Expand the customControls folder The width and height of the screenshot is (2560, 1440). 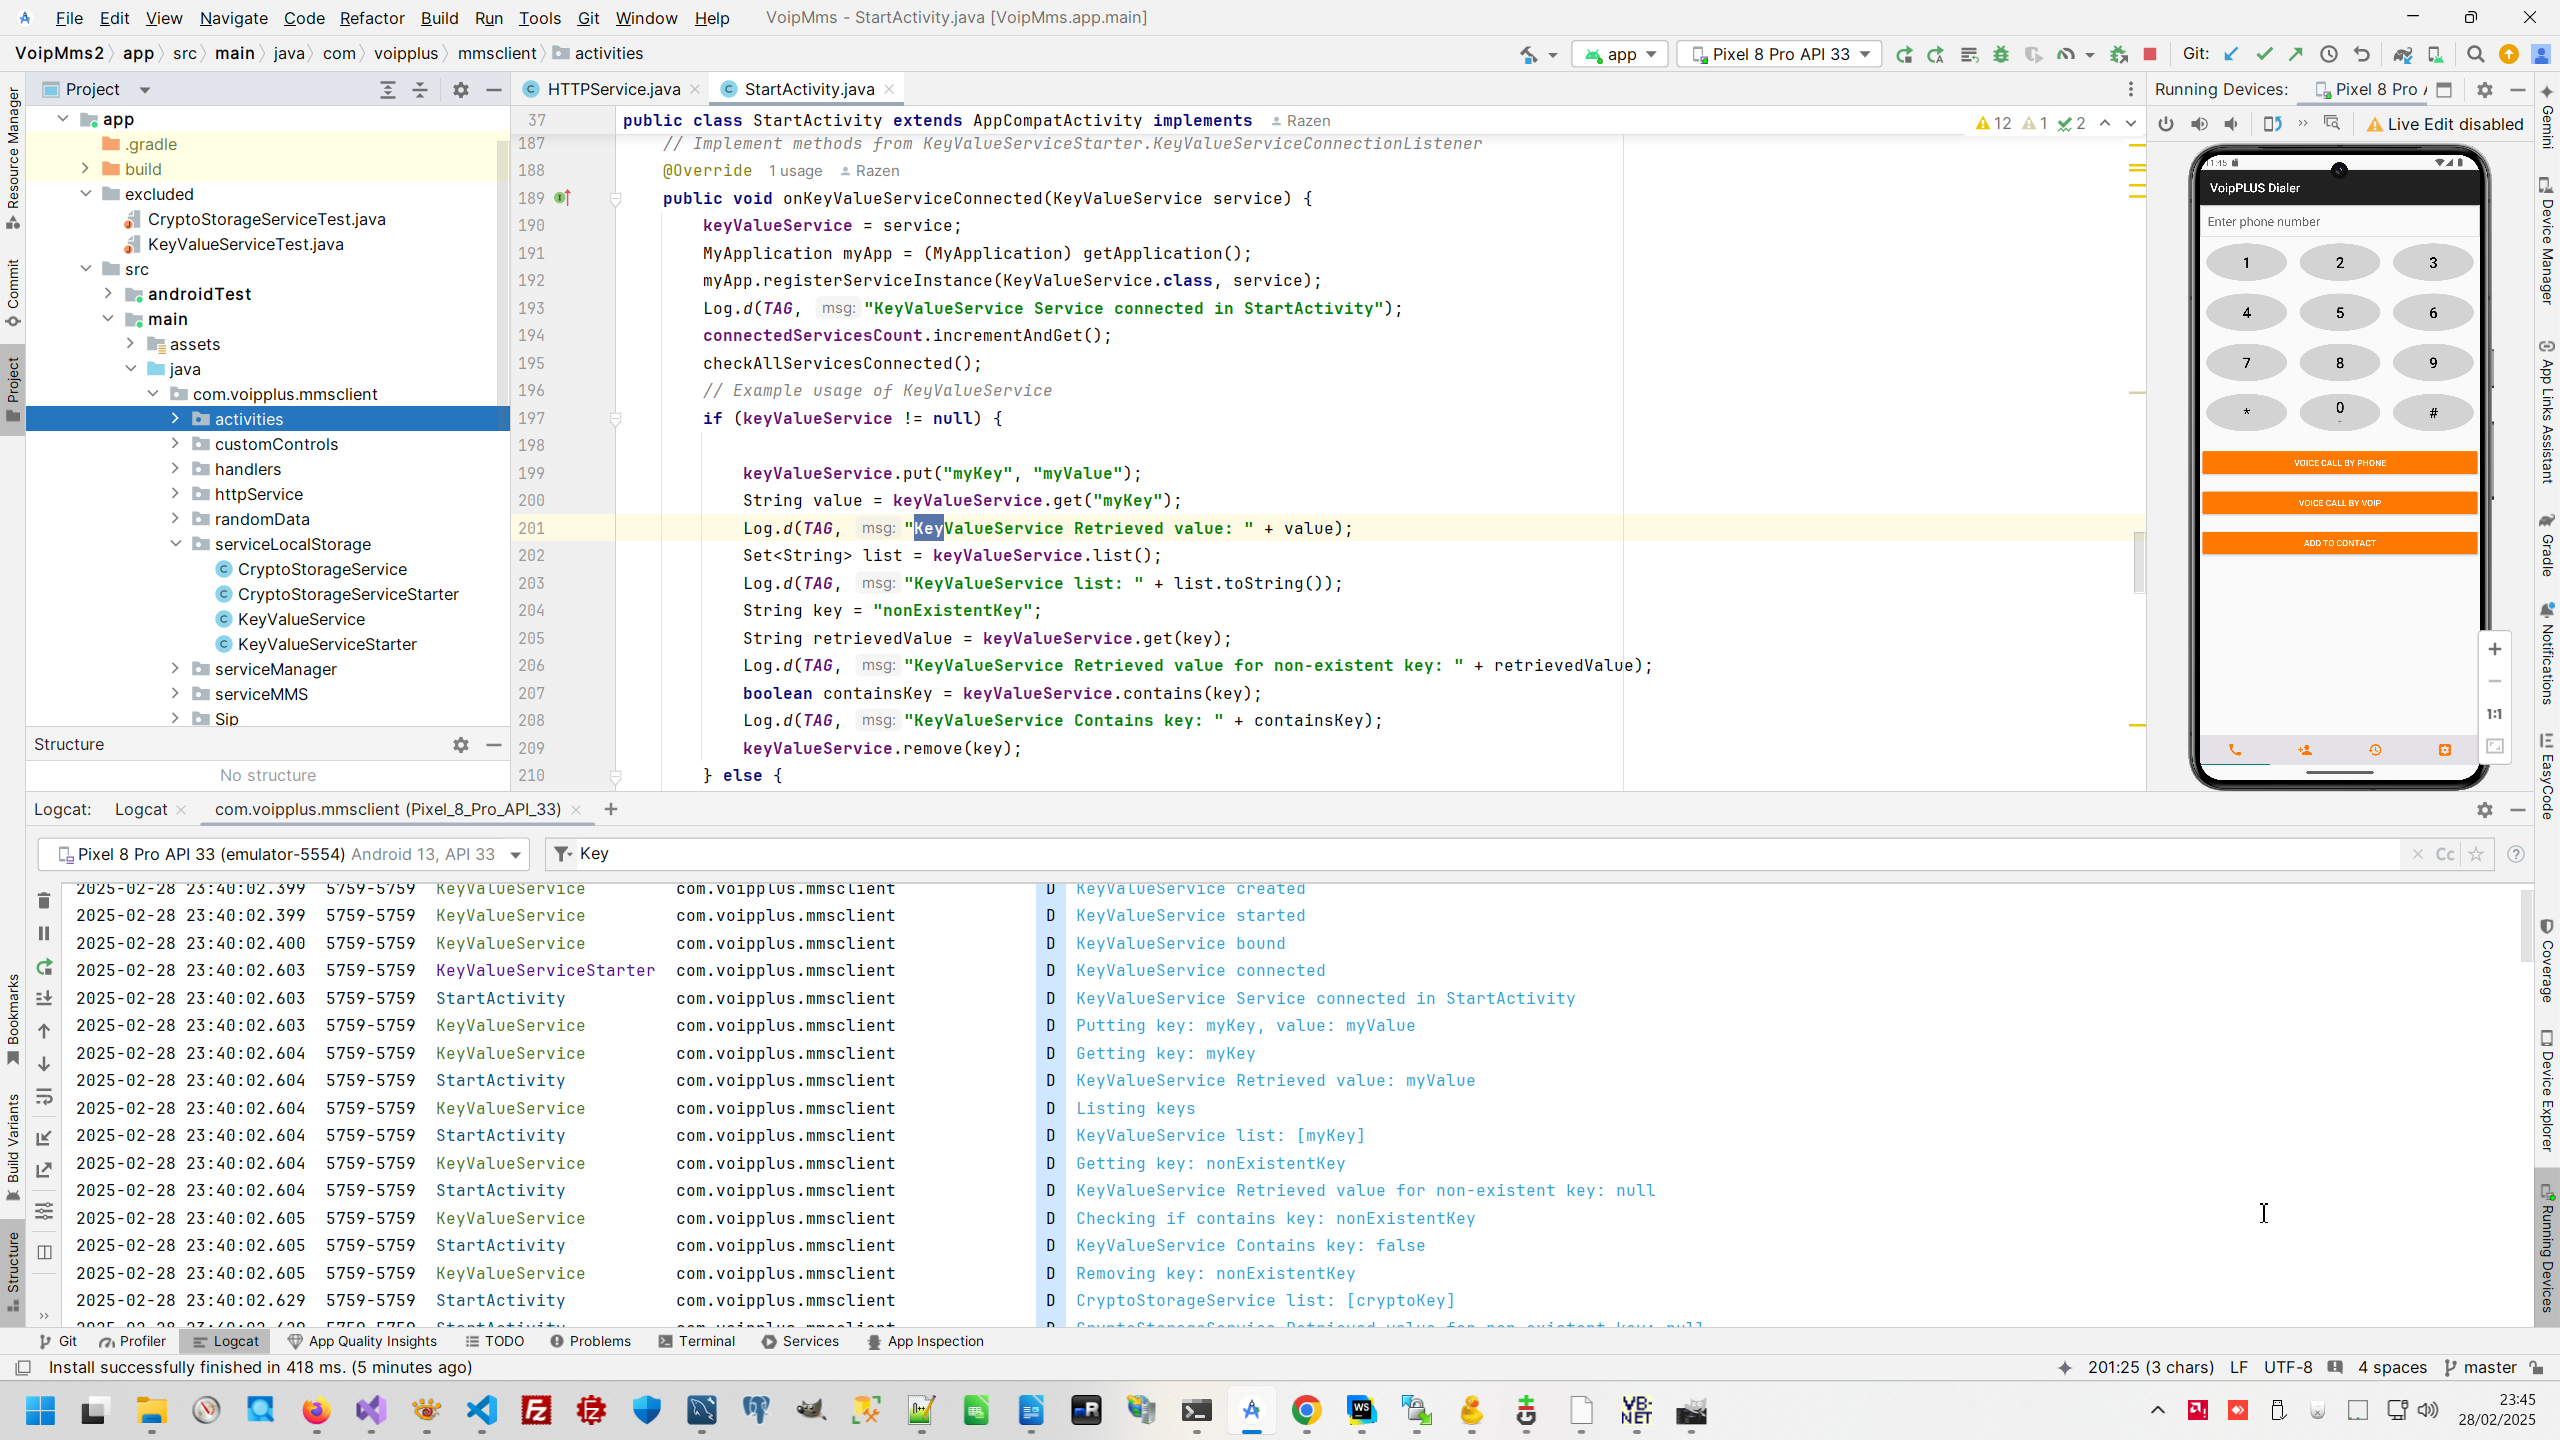point(176,444)
